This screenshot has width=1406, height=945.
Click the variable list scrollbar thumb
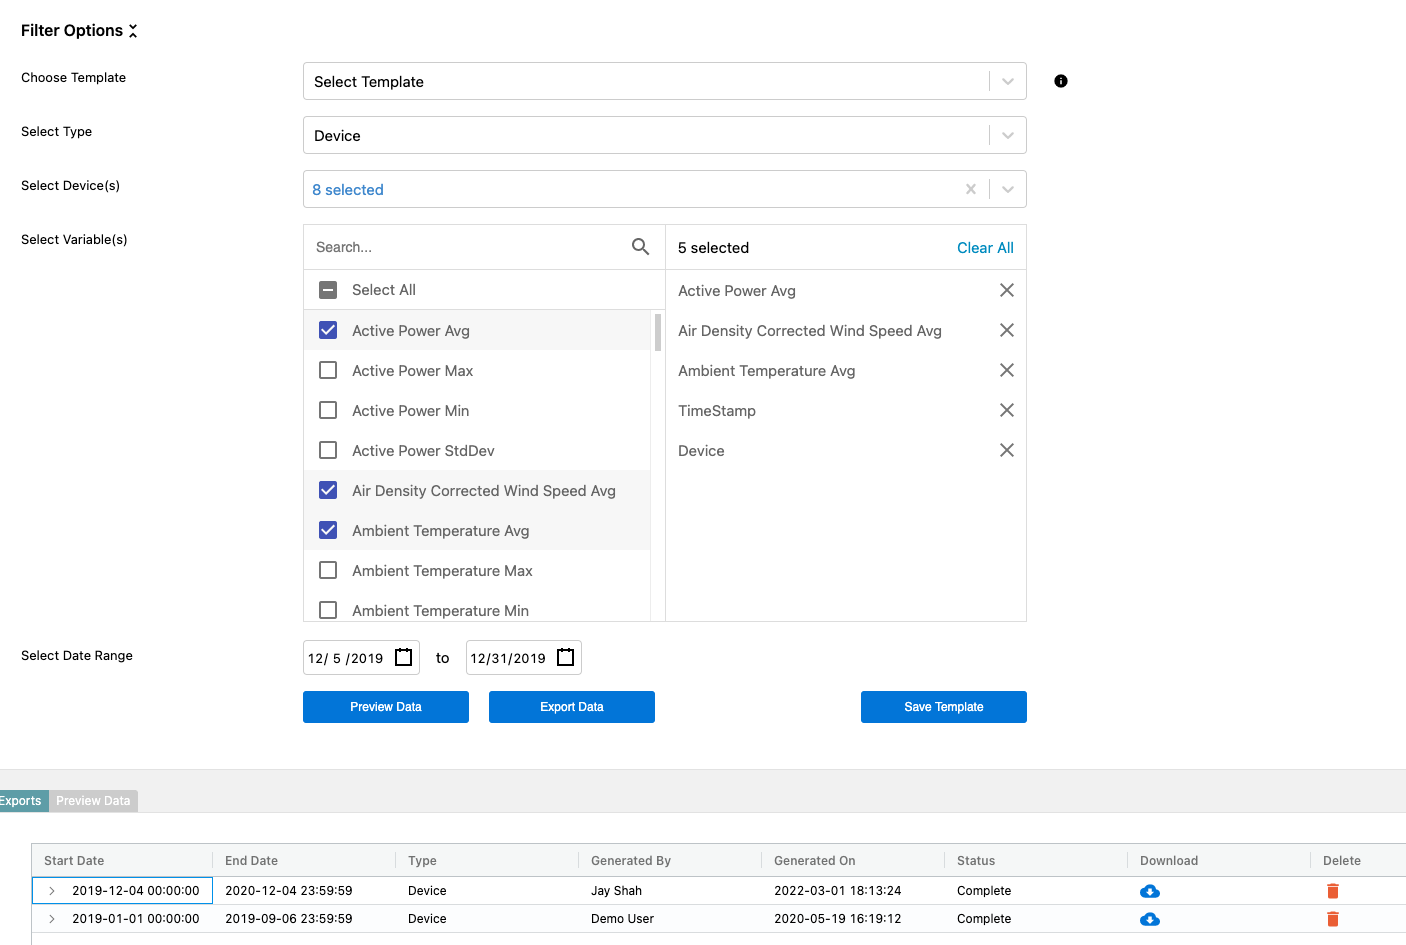(x=657, y=332)
